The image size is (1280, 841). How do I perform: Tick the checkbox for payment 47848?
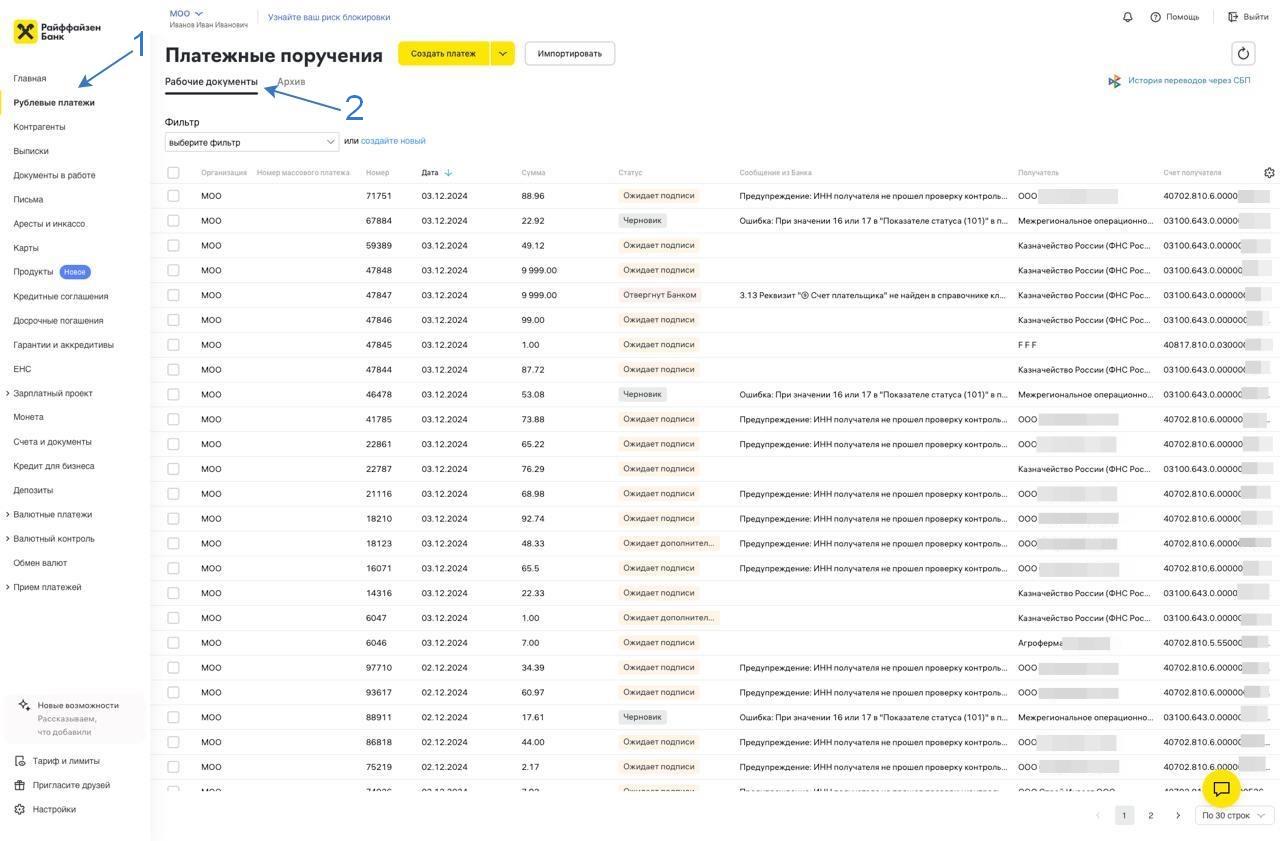[x=173, y=270]
